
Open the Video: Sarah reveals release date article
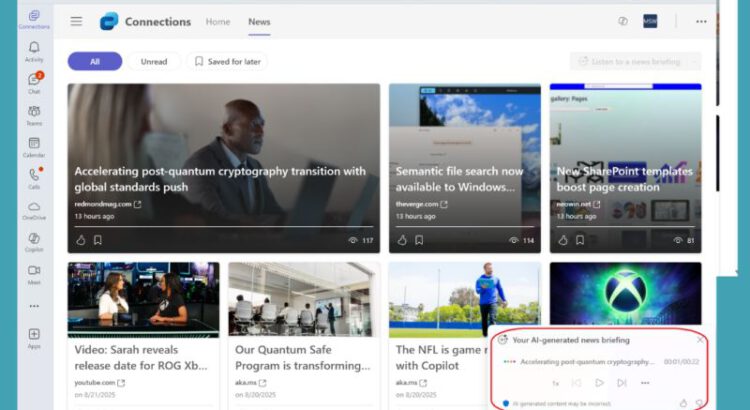(x=141, y=357)
